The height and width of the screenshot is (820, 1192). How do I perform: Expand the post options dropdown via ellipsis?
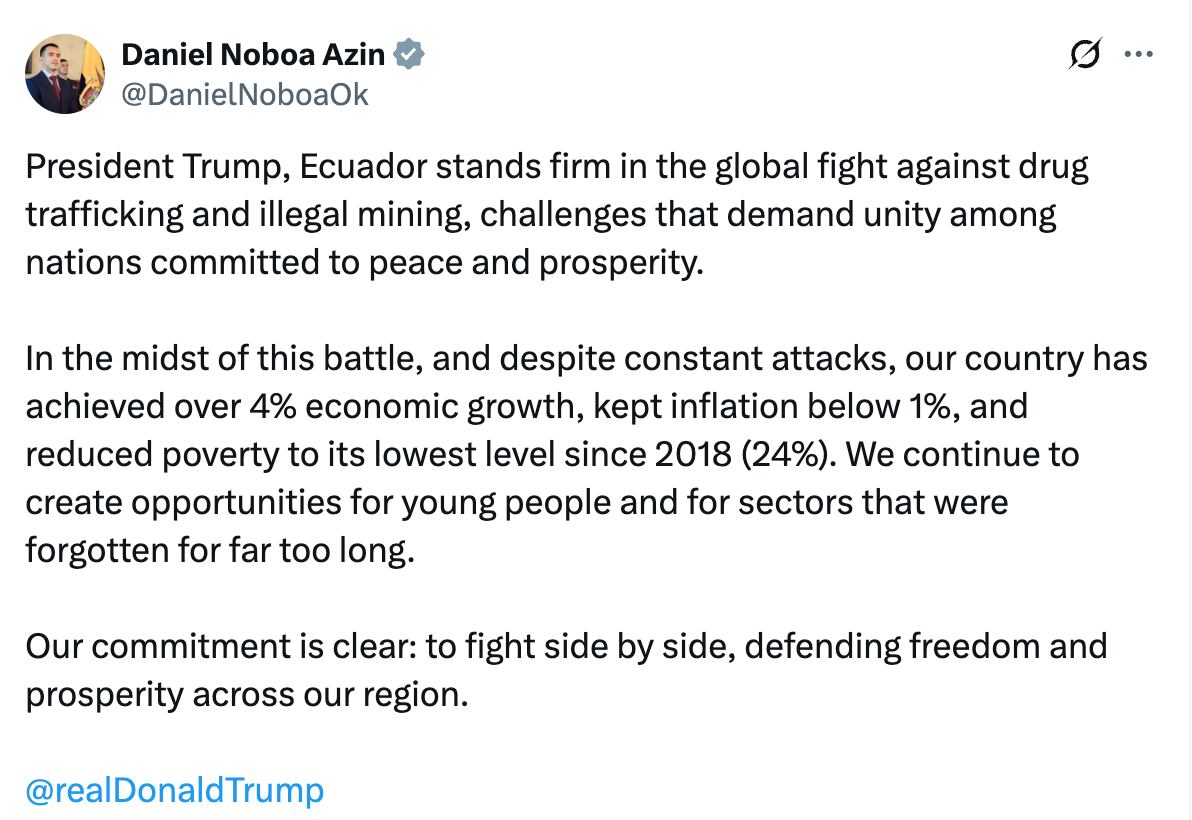[1137, 55]
